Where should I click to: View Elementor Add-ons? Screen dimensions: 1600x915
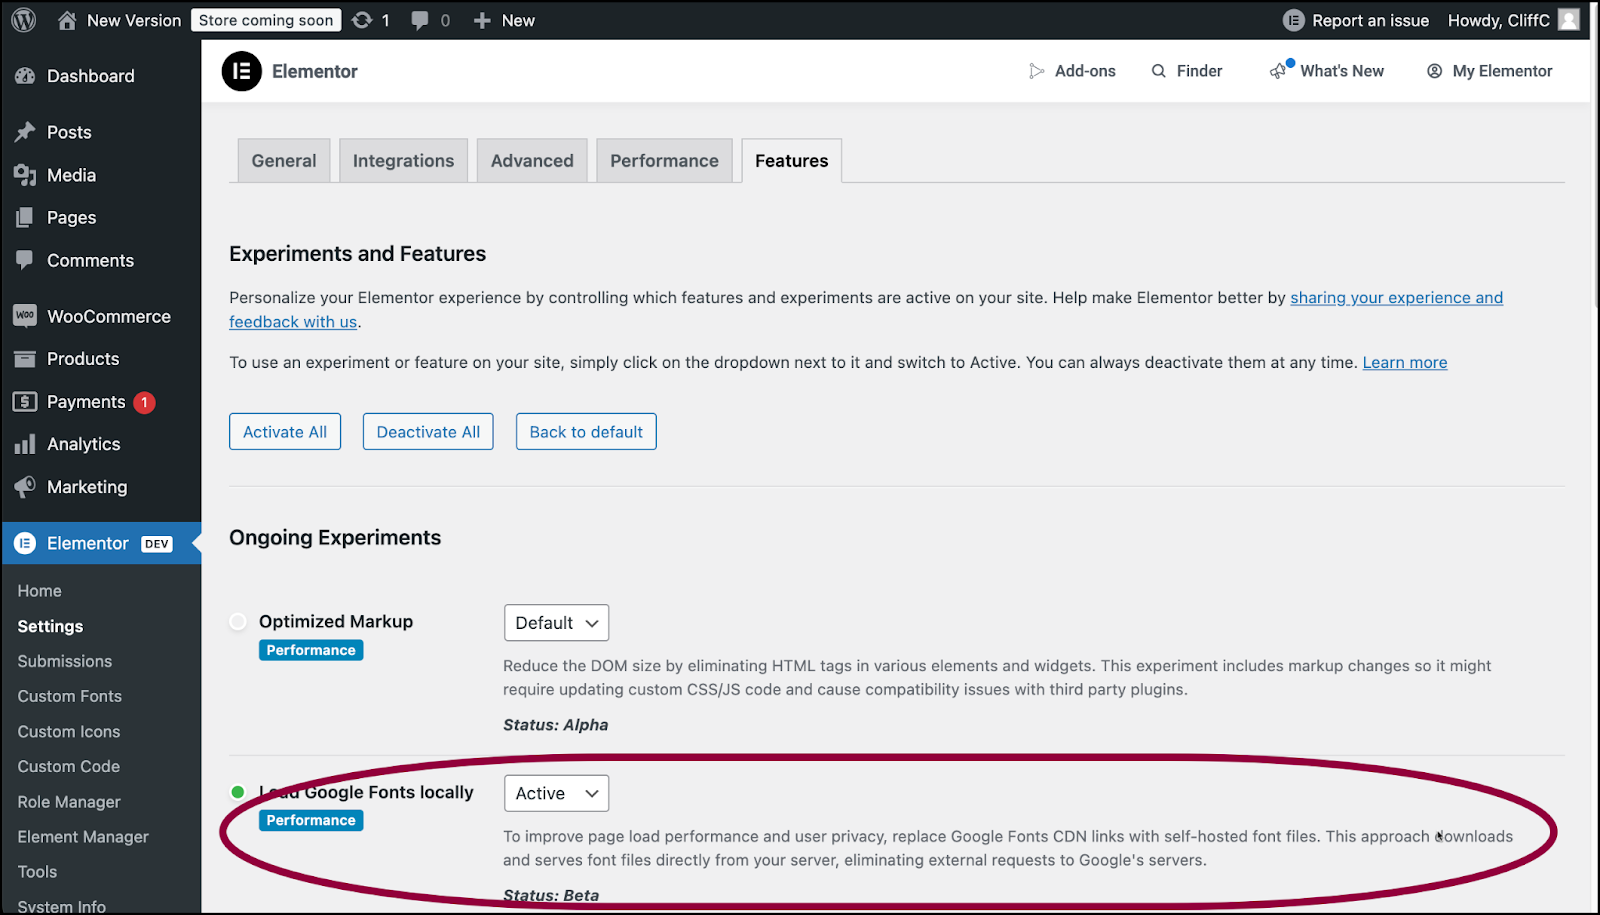[x=1072, y=70]
